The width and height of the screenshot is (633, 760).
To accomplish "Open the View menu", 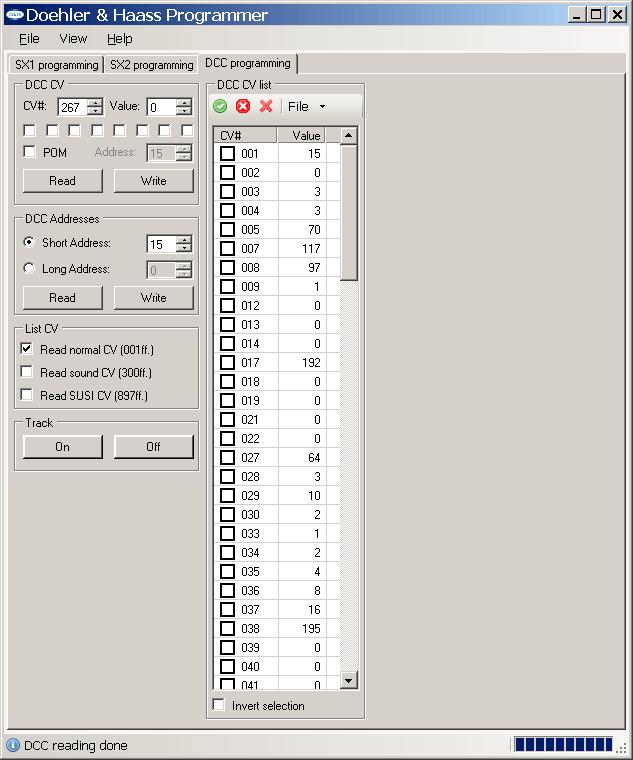I will 73,39.
